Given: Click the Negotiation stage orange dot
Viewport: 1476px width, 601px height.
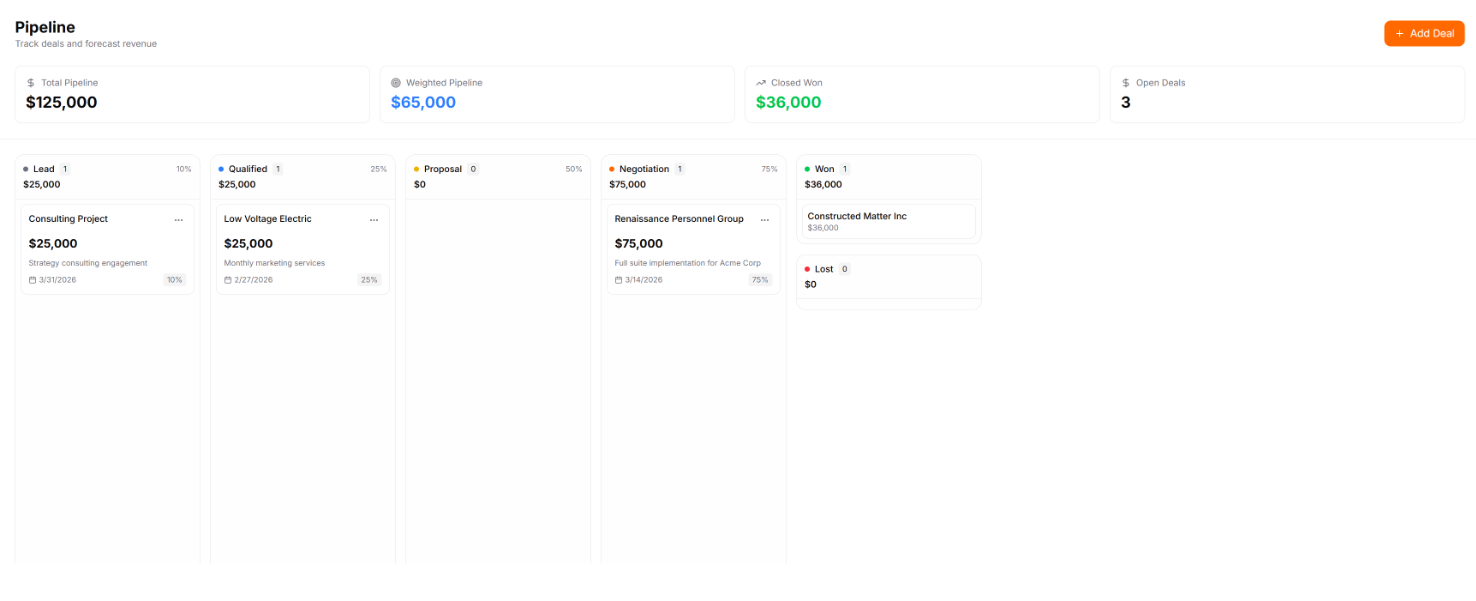Looking at the screenshot, I should point(612,169).
